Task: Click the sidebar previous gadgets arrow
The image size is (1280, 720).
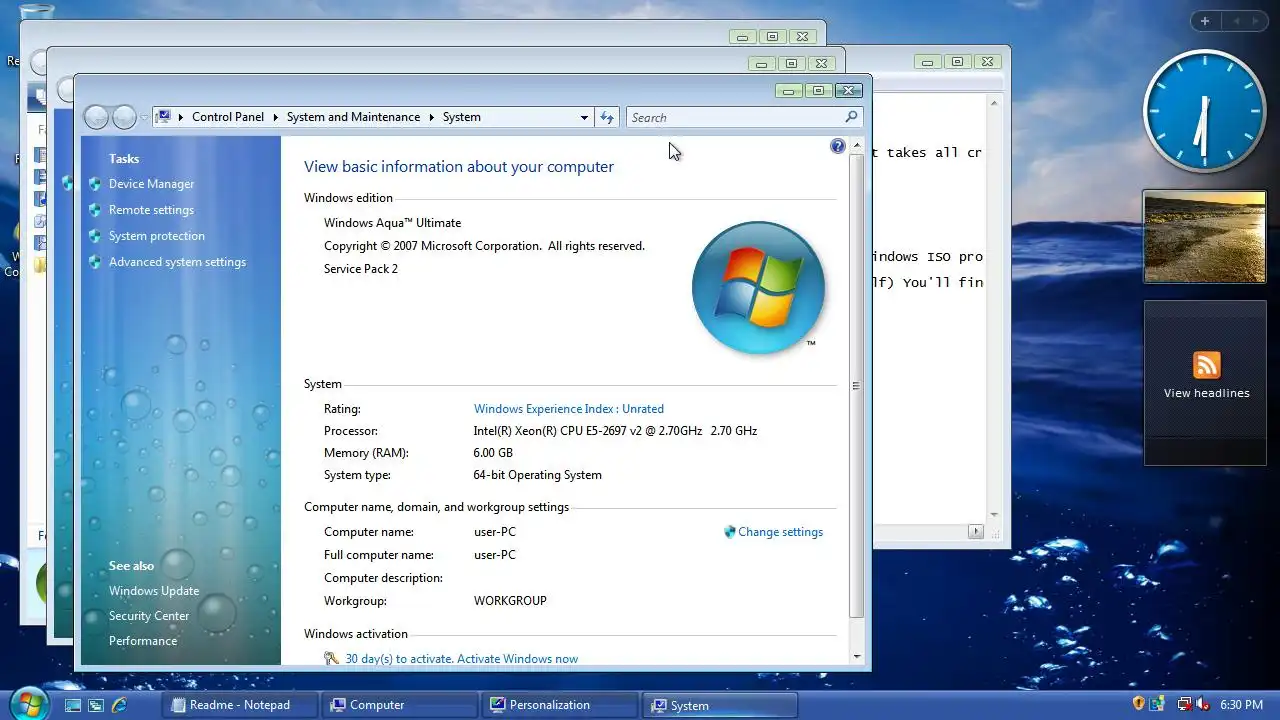Action: click(1235, 21)
